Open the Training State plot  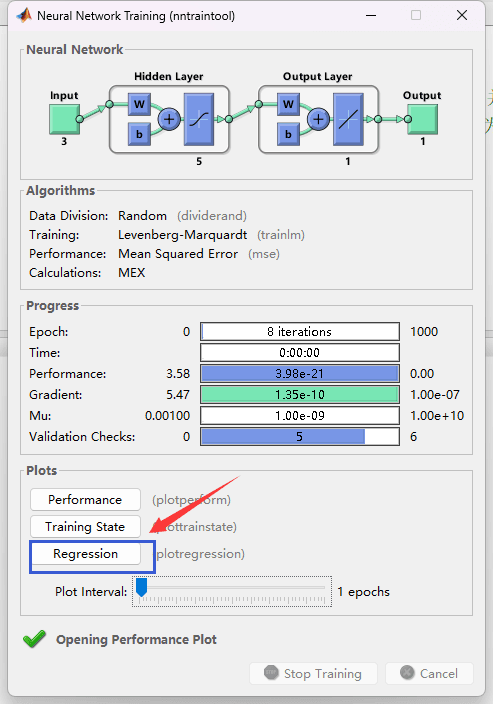[x=85, y=527]
